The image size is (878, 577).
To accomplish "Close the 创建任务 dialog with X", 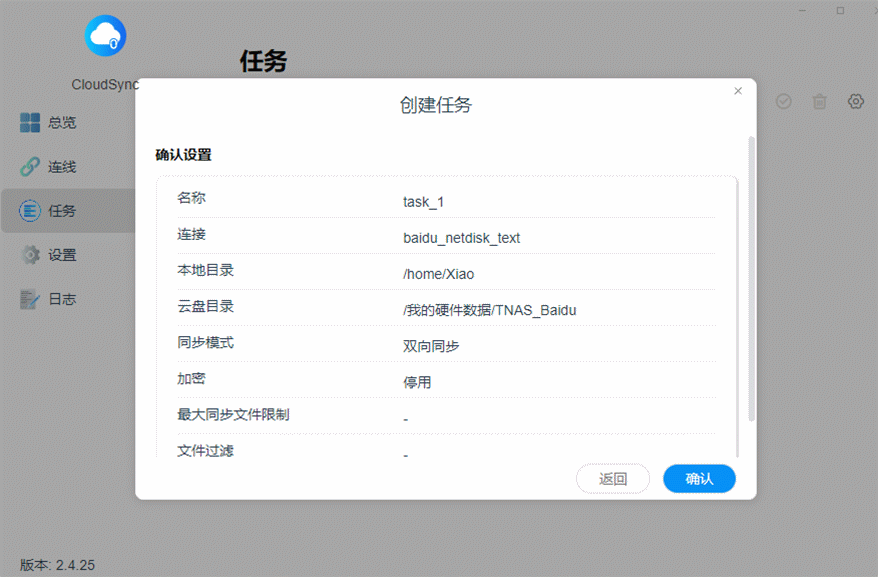I will [738, 91].
